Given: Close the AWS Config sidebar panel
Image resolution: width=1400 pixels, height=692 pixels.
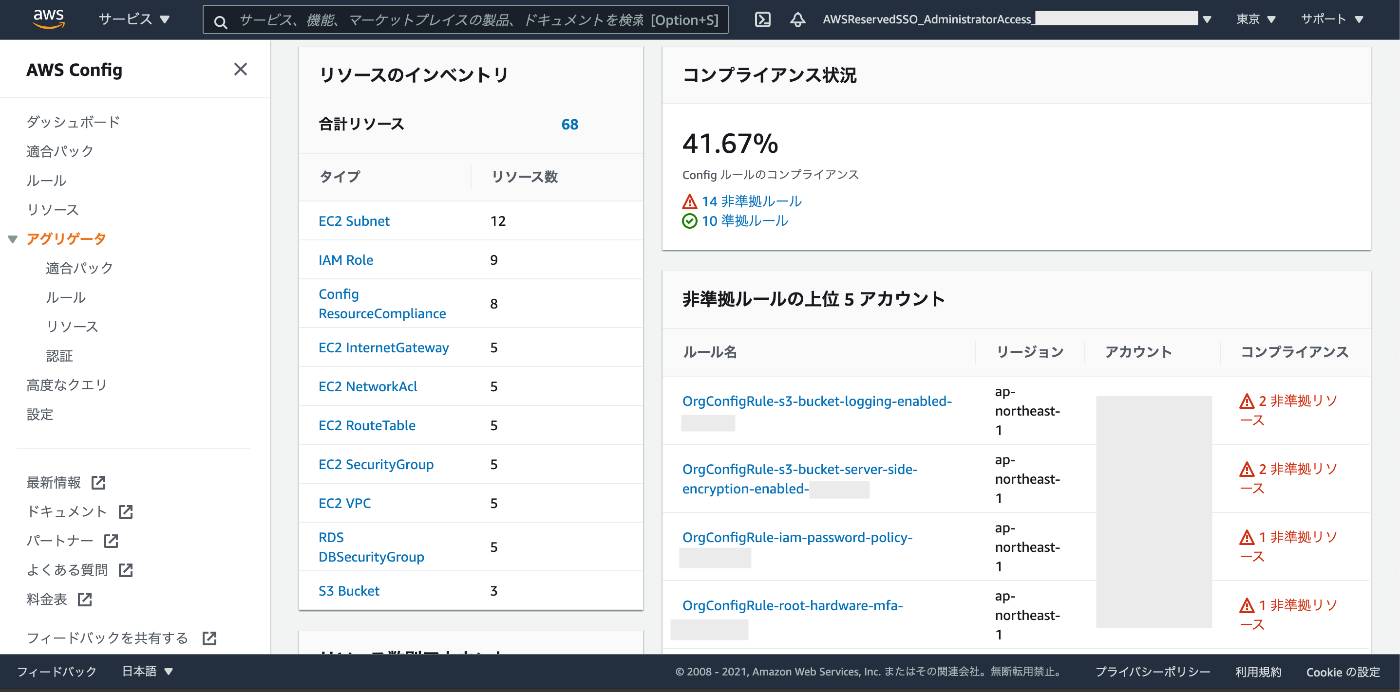Looking at the screenshot, I should click(240, 69).
